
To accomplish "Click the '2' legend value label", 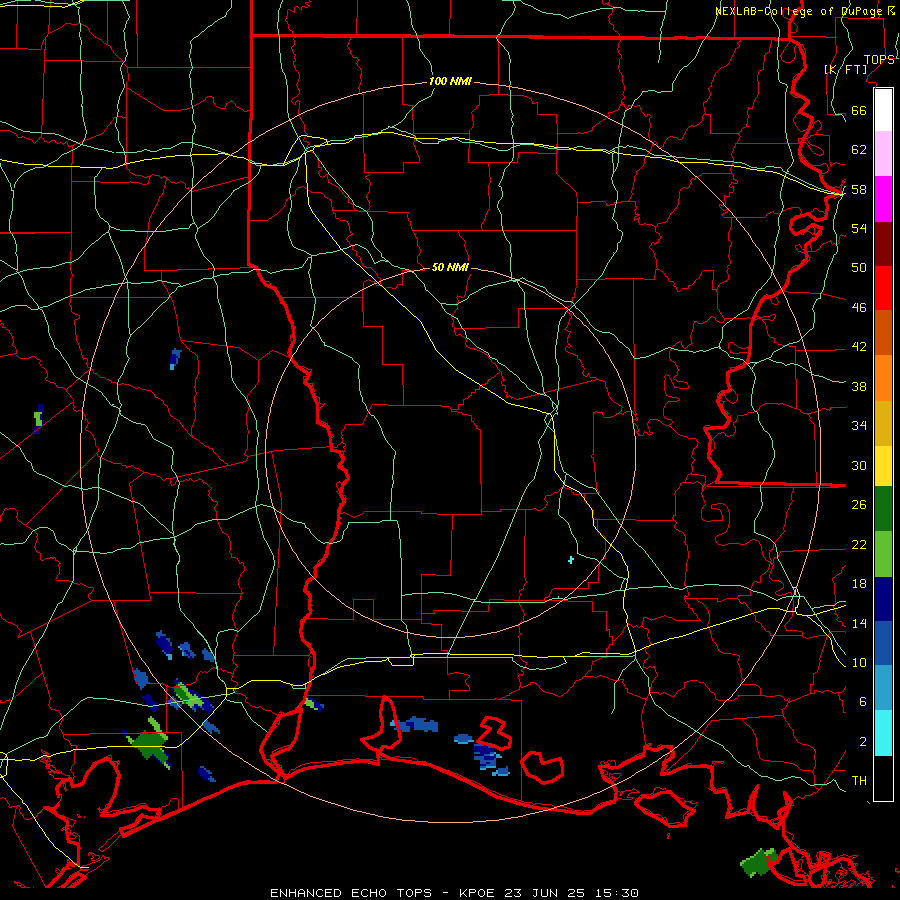I will click(x=863, y=741).
